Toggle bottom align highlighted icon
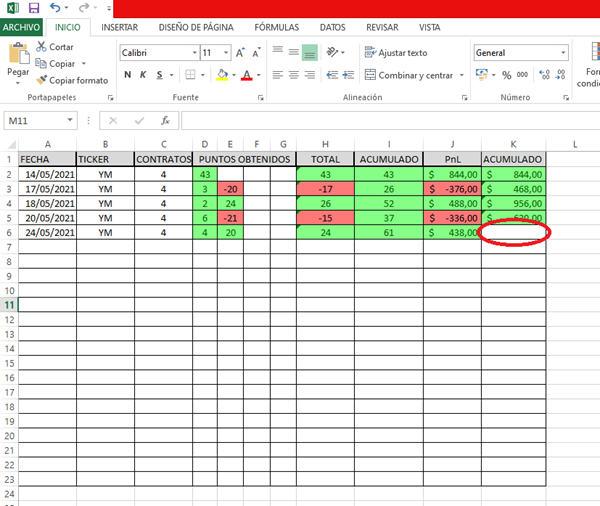 (310, 52)
